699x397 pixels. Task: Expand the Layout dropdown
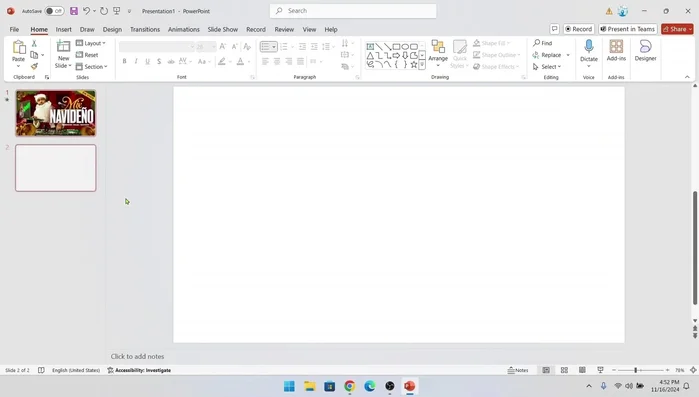pos(91,43)
